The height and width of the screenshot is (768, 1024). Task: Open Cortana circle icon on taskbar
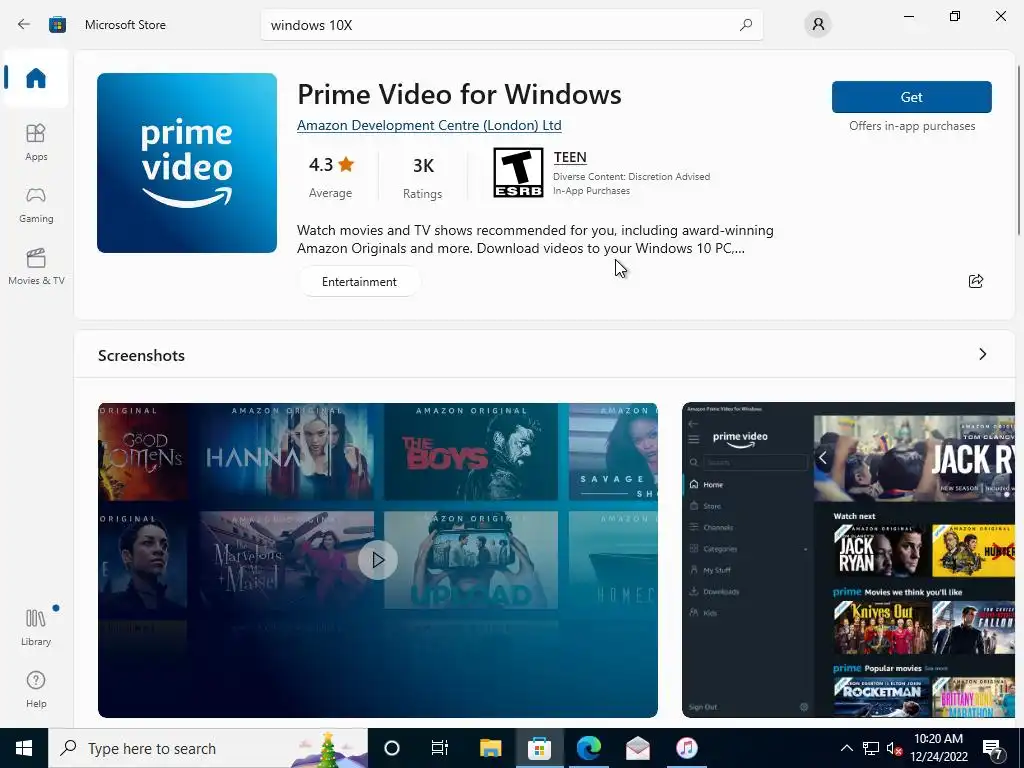click(x=391, y=748)
